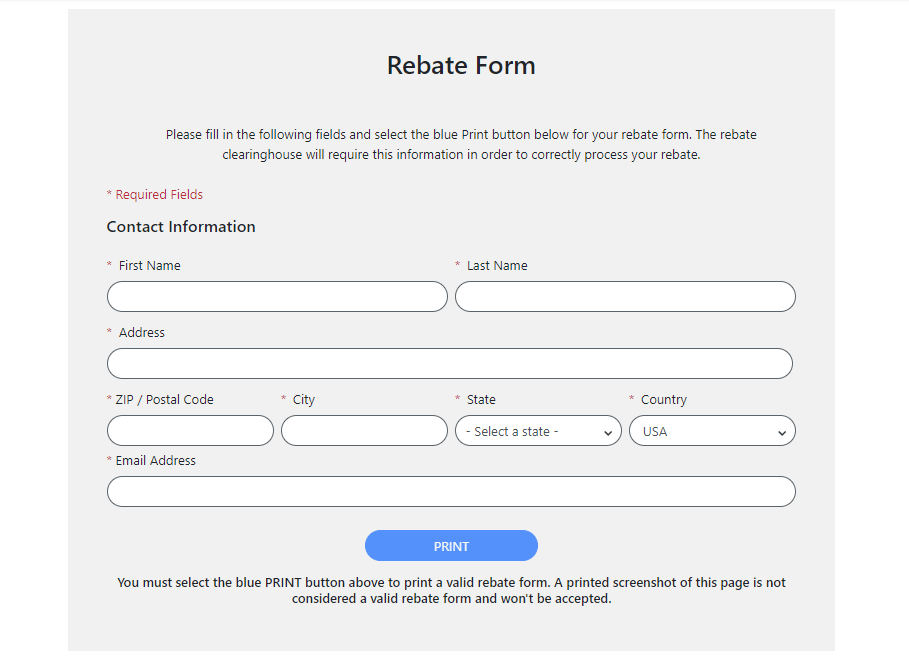Click the red asterisk beside First Name

click(x=109, y=264)
